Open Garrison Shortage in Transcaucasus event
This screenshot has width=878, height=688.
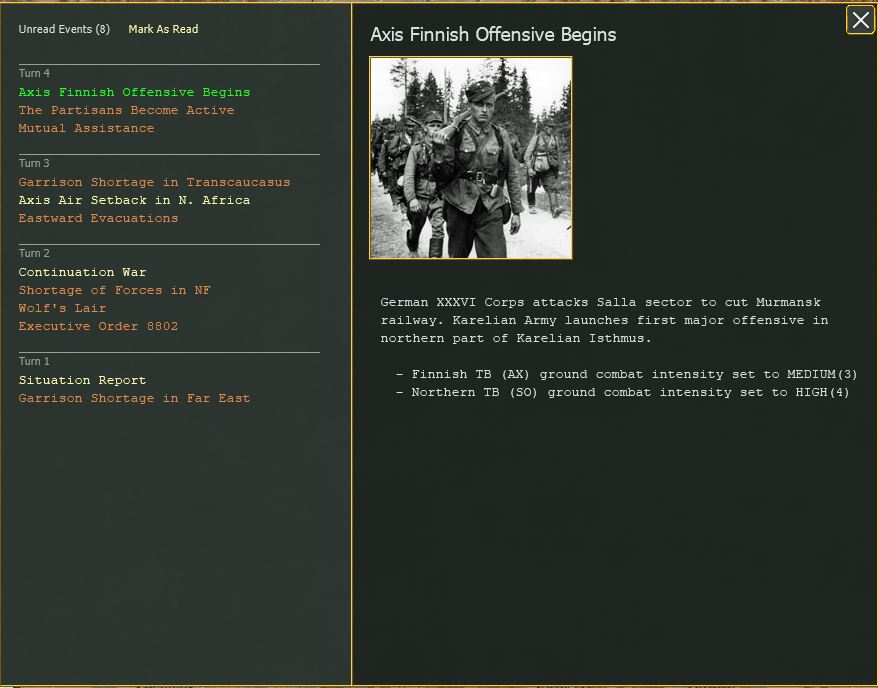[155, 182]
